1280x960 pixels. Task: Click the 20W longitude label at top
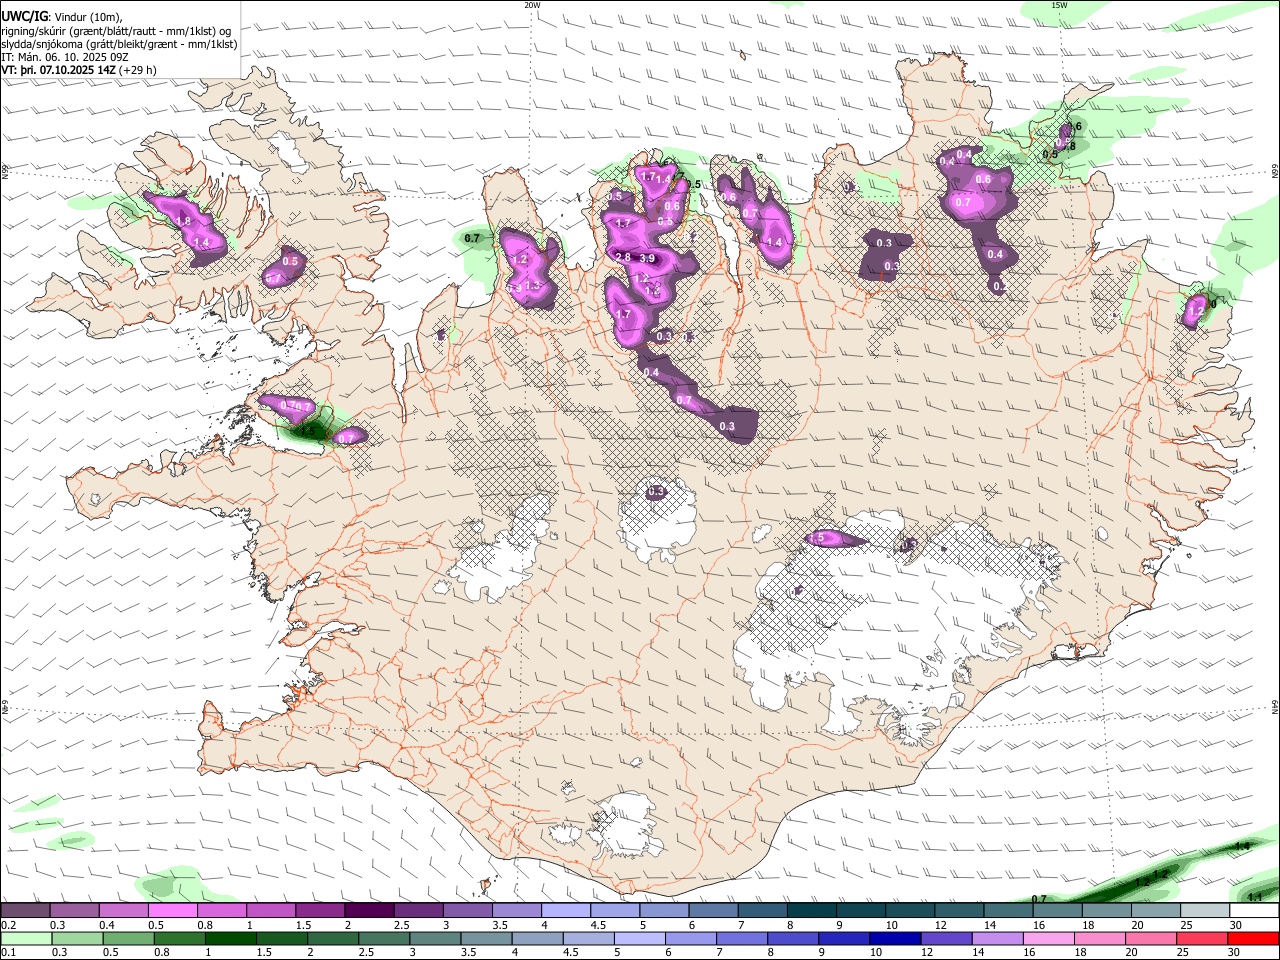click(x=532, y=5)
